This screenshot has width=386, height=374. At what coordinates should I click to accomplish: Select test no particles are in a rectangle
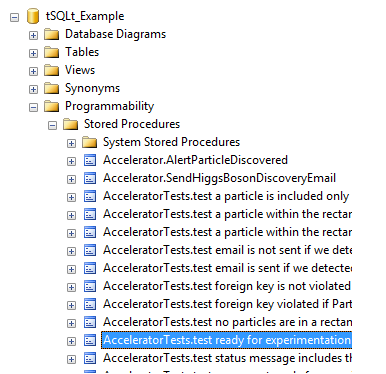tap(227, 322)
